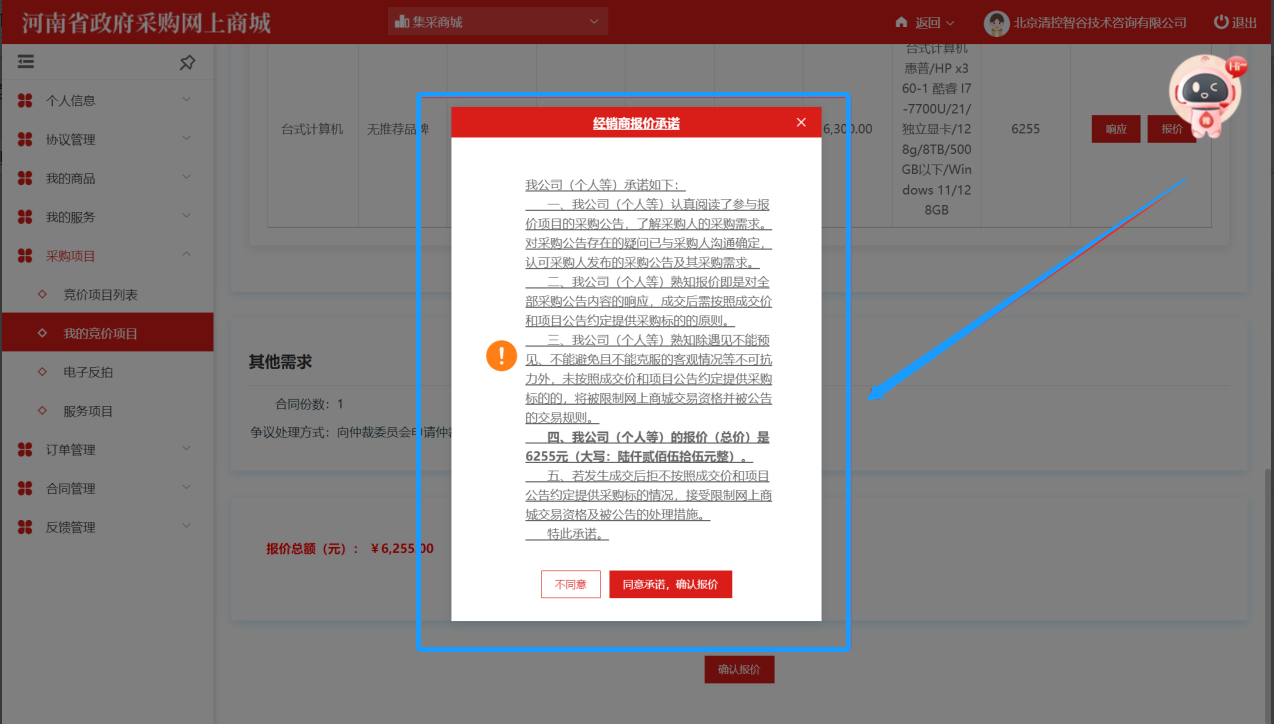
Task: Click the home icon next to 返回
Action: pyautogui.click(x=901, y=22)
